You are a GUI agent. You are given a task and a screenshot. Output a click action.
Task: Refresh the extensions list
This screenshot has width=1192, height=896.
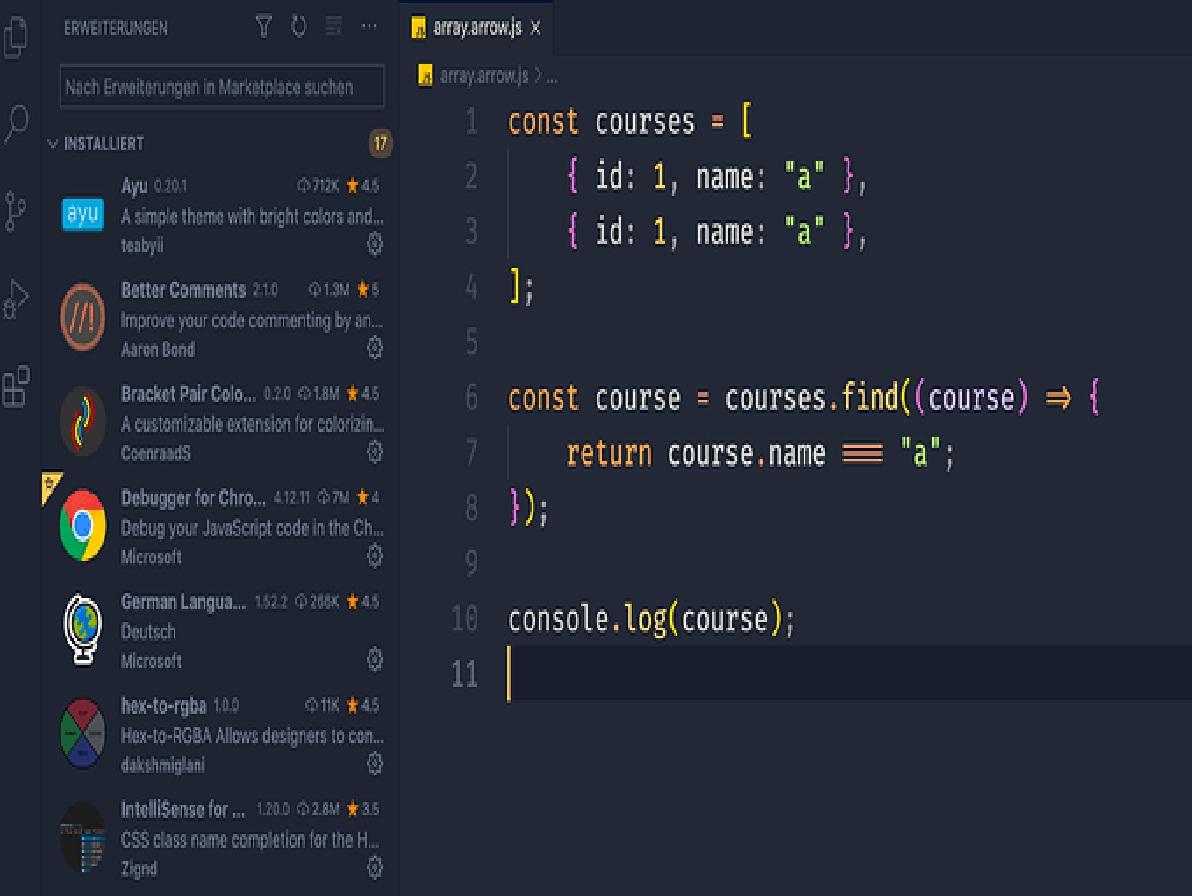298,27
